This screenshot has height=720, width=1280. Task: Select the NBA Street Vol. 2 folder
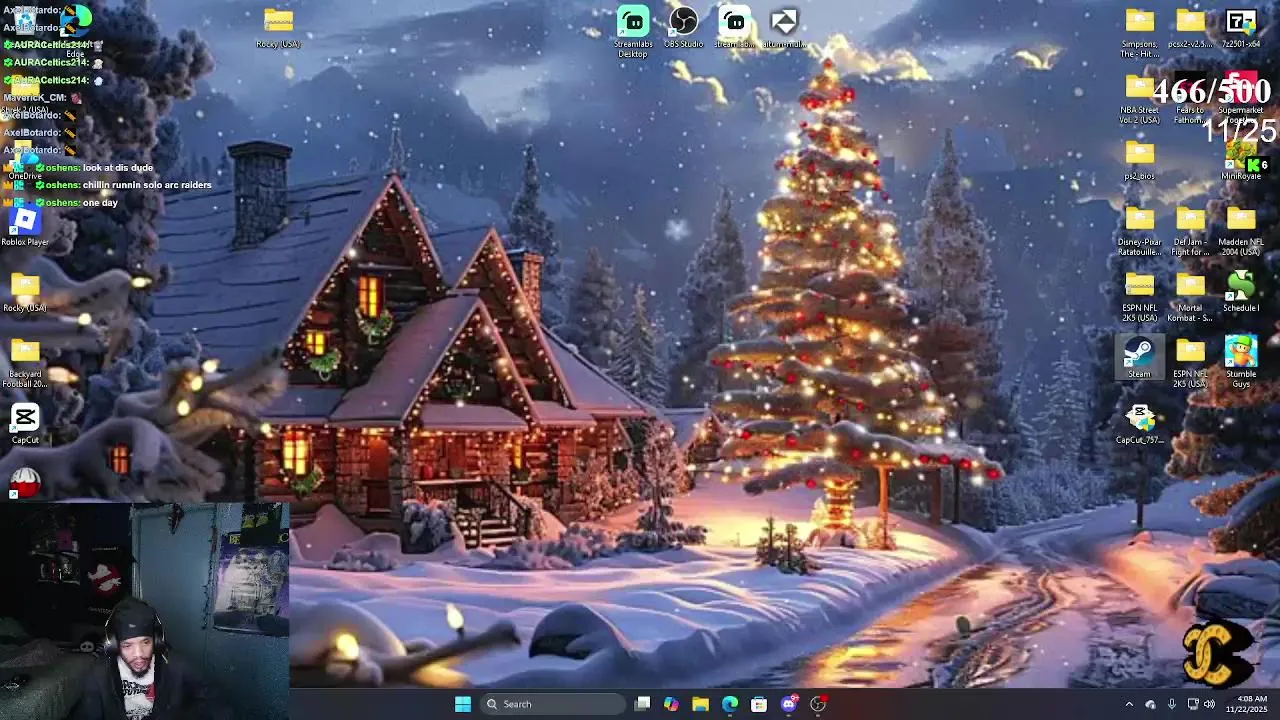(x=1139, y=99)
